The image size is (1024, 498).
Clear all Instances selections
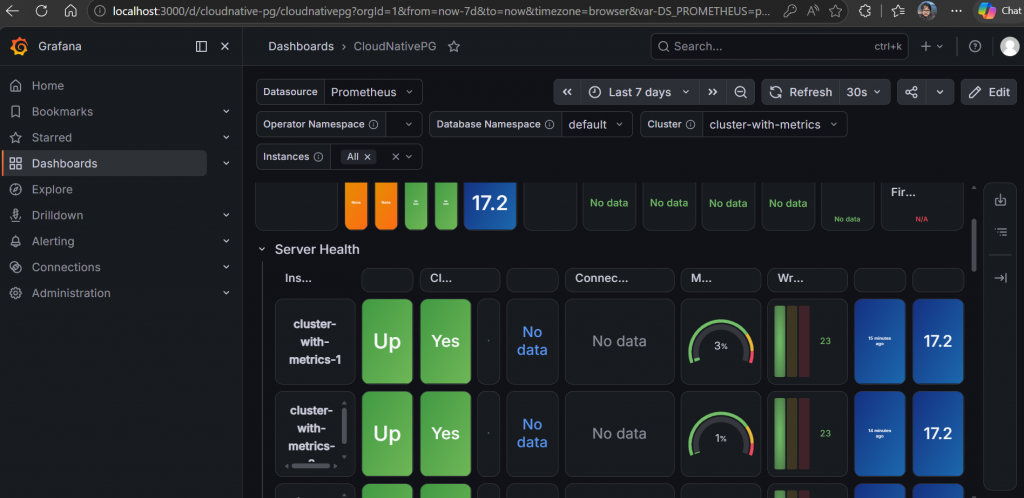(395, 157)
